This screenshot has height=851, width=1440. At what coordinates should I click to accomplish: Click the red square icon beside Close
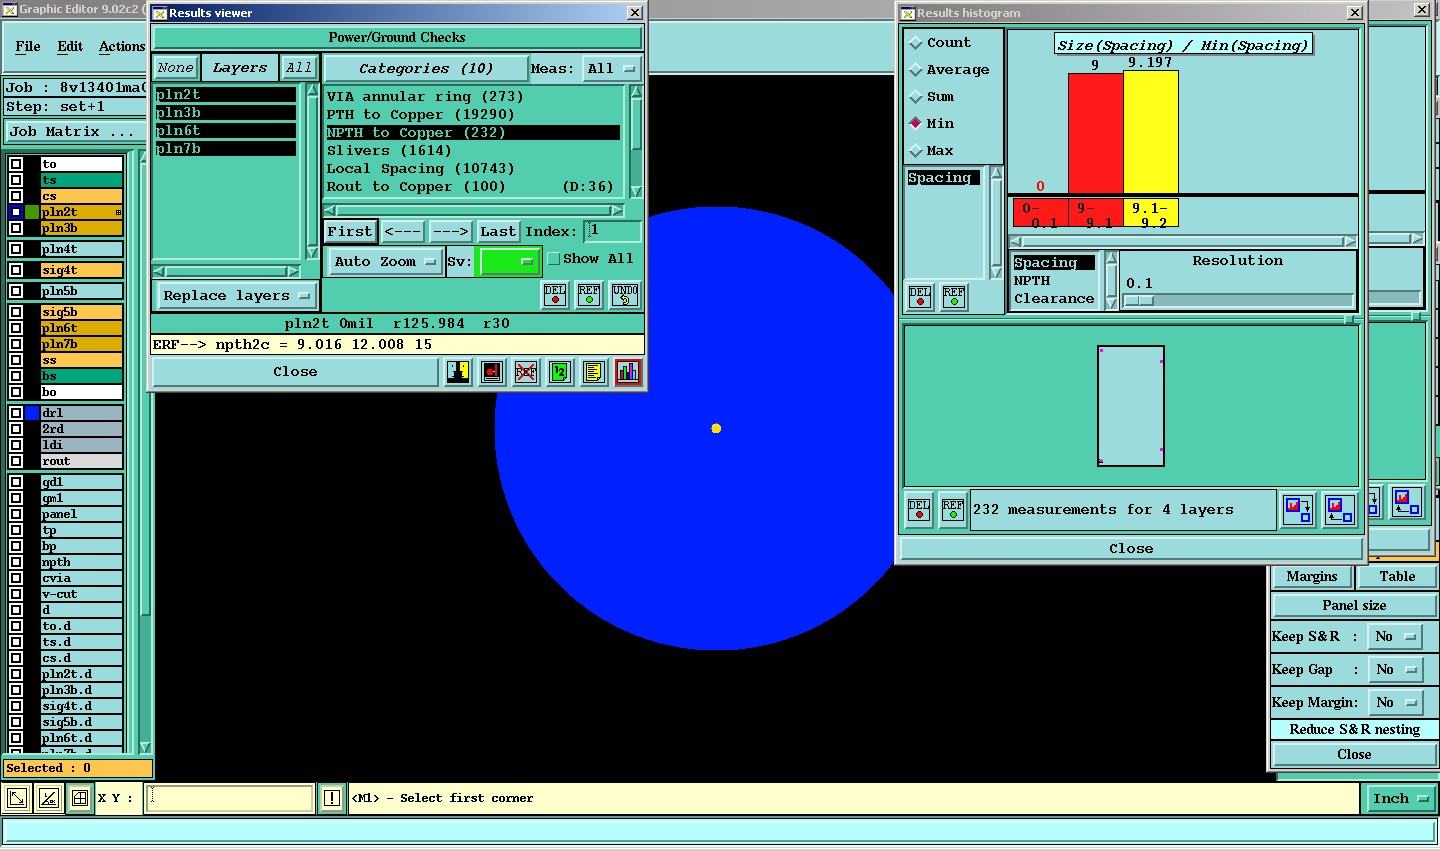(492, 372)
